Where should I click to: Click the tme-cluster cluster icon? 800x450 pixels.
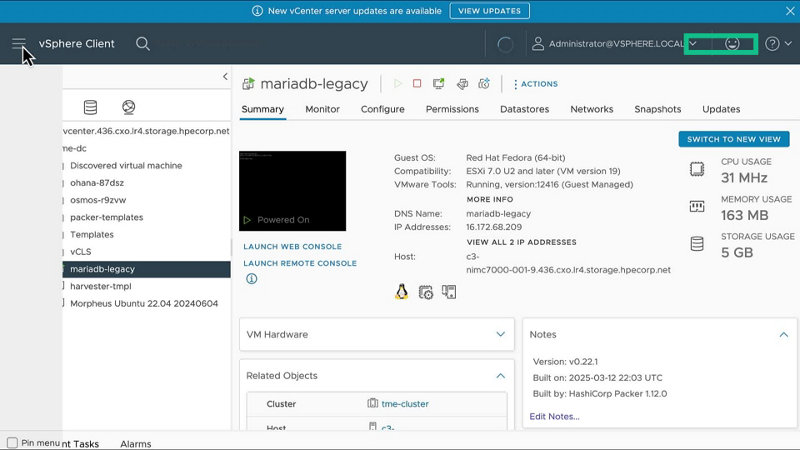coord(372,403)
